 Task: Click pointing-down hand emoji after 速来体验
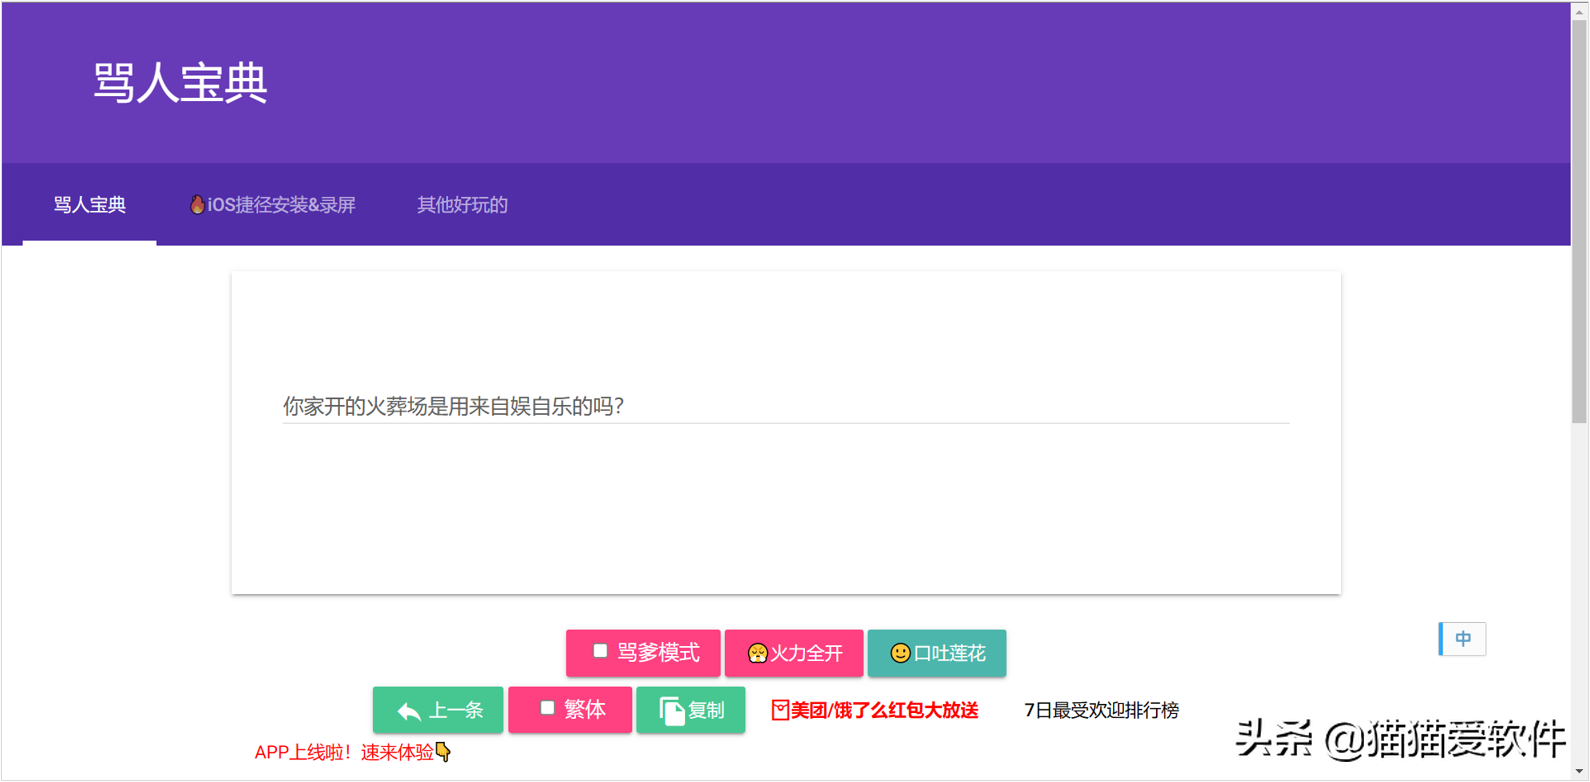[444, 751]
